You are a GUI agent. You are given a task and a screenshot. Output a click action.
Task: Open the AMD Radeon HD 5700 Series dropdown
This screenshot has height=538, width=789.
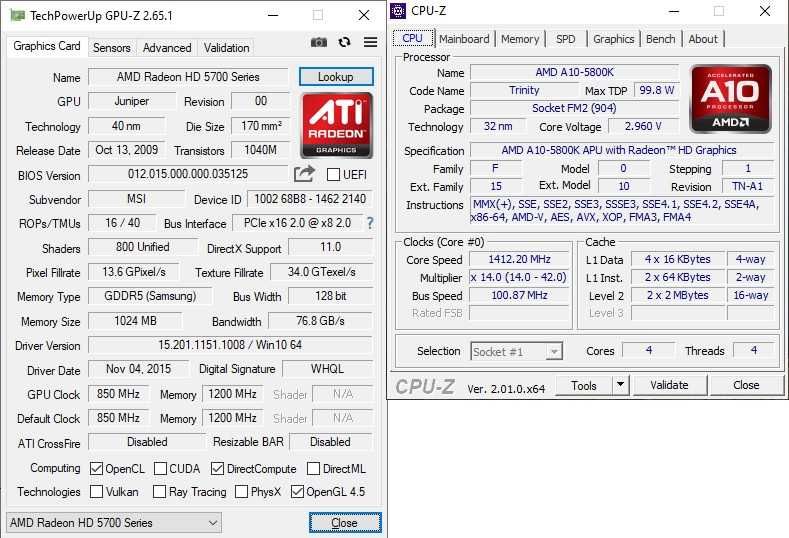pos(114,523)
